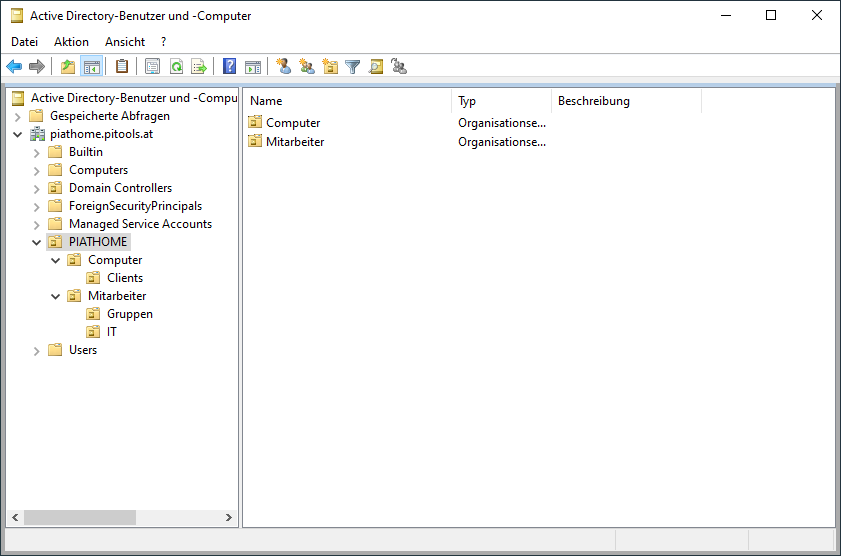Viewport: 841px width, 556px height.
Task: Collapse the PIATHOME tree node
Action: point(37,242)
